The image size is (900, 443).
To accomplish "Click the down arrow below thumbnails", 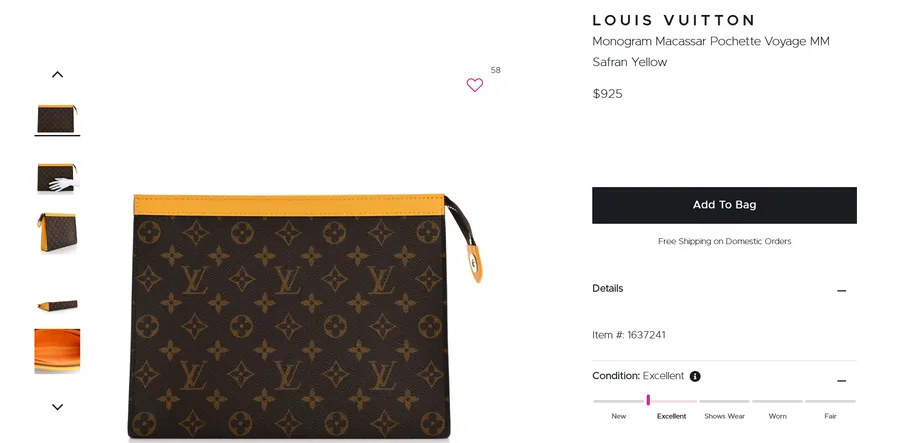I will click(x=57, y=407).
